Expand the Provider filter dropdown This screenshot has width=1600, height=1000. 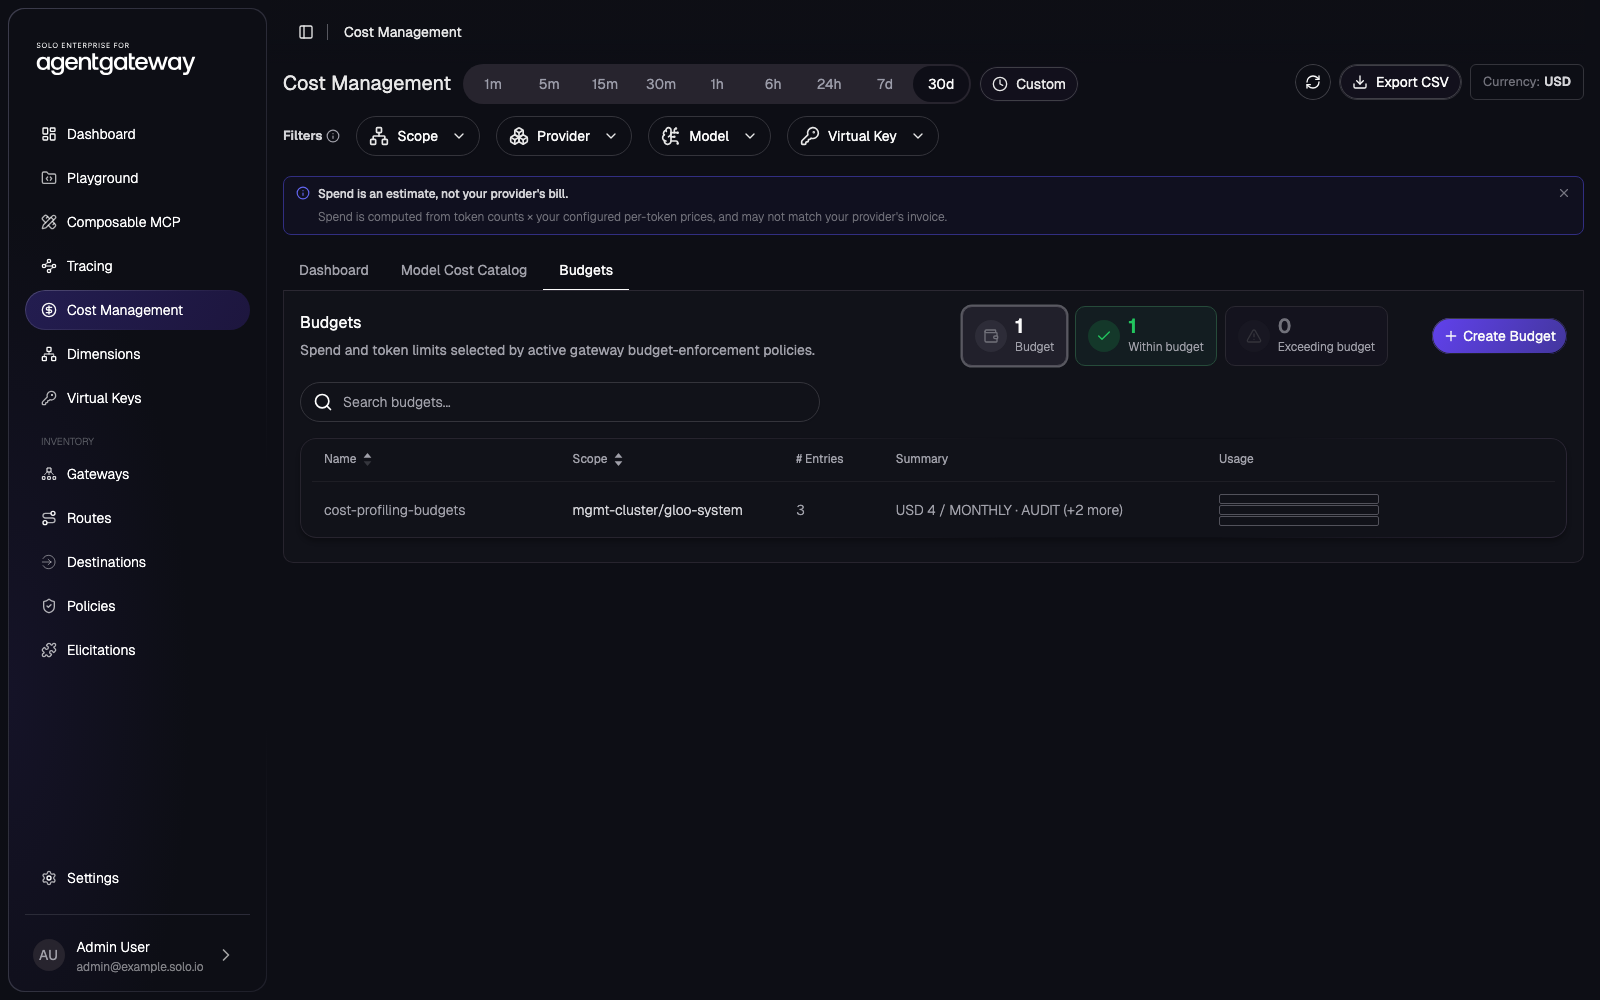tap(564, 136)
